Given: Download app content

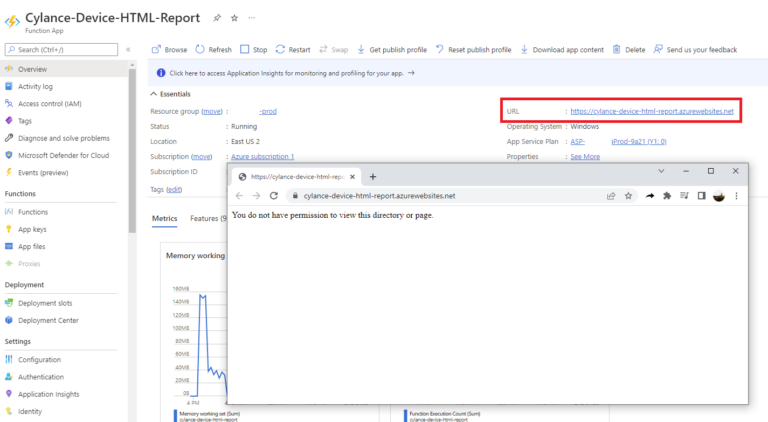Looking at the screenshot, I should point(562,49).
